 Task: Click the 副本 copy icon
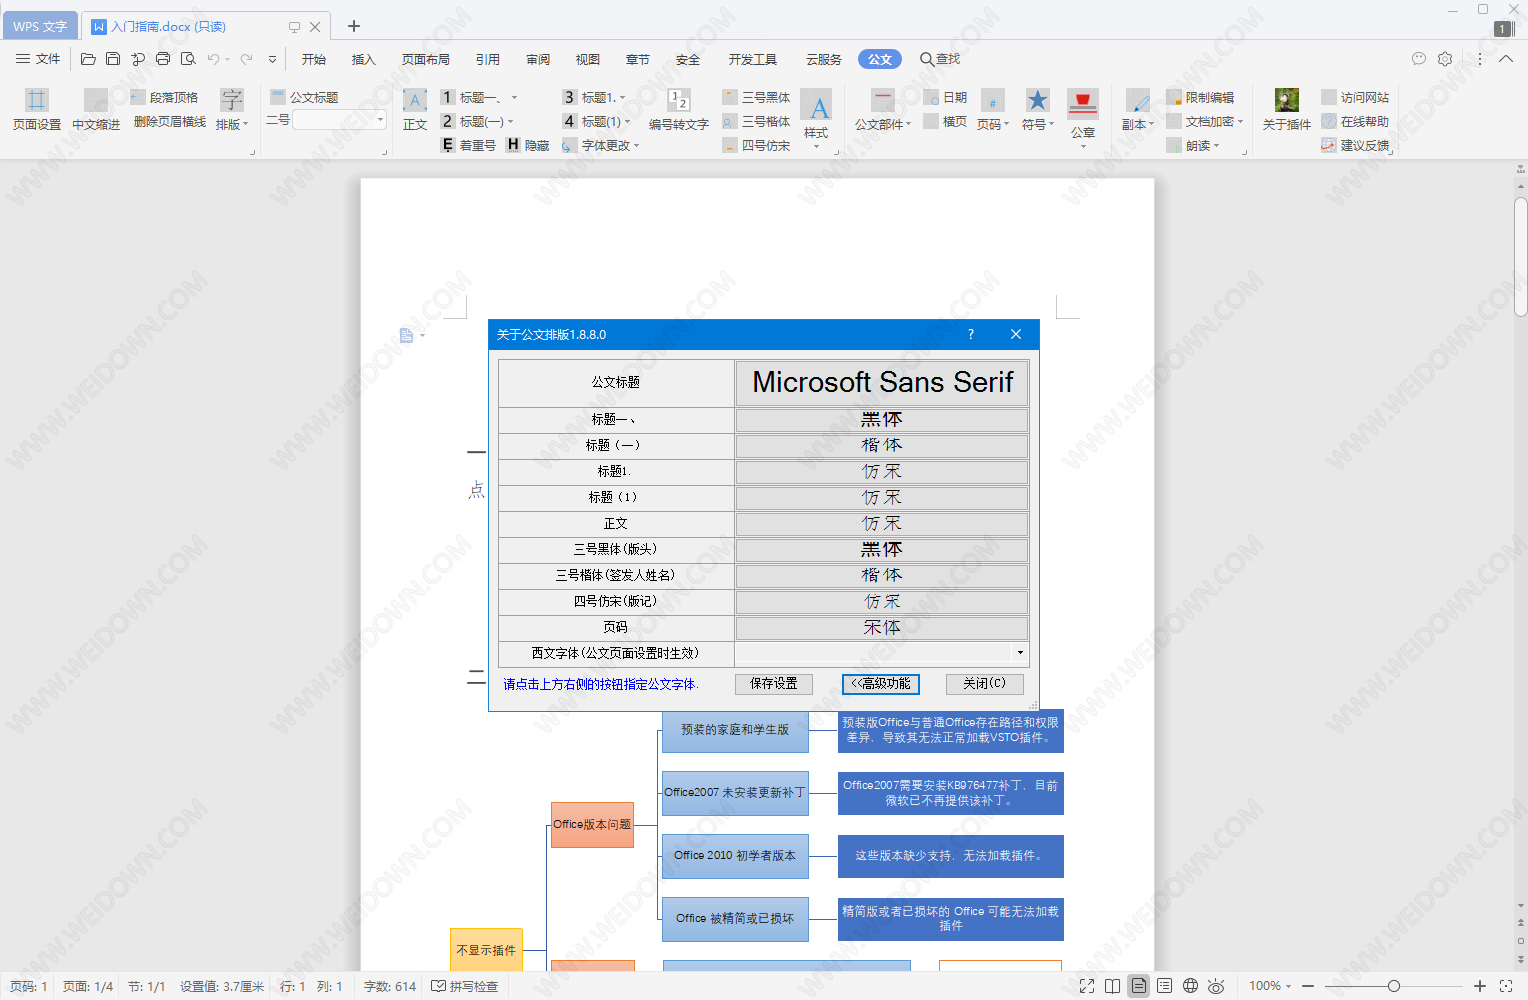(x=1138, y=109)
